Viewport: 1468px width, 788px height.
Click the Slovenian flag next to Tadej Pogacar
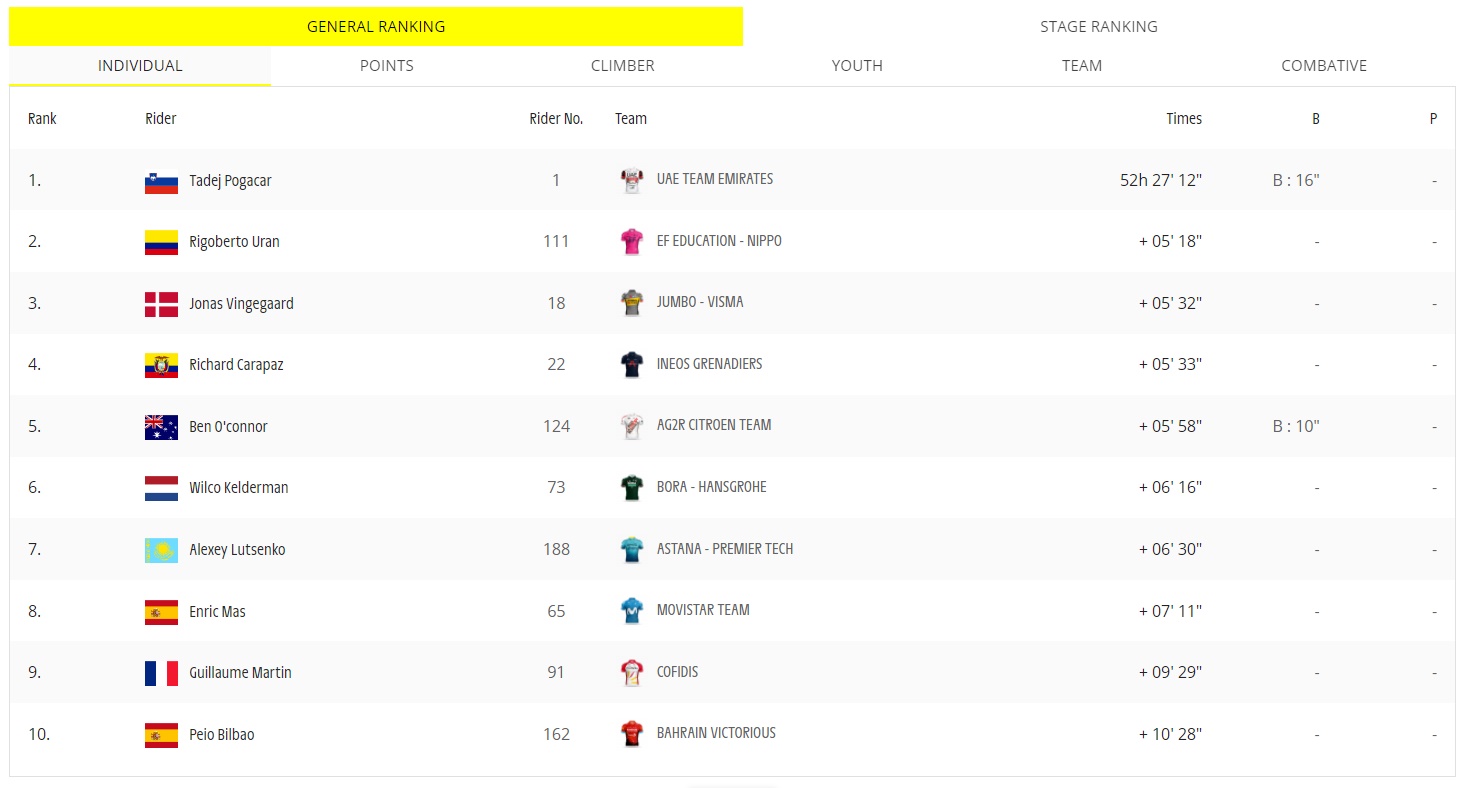point(161,181)
